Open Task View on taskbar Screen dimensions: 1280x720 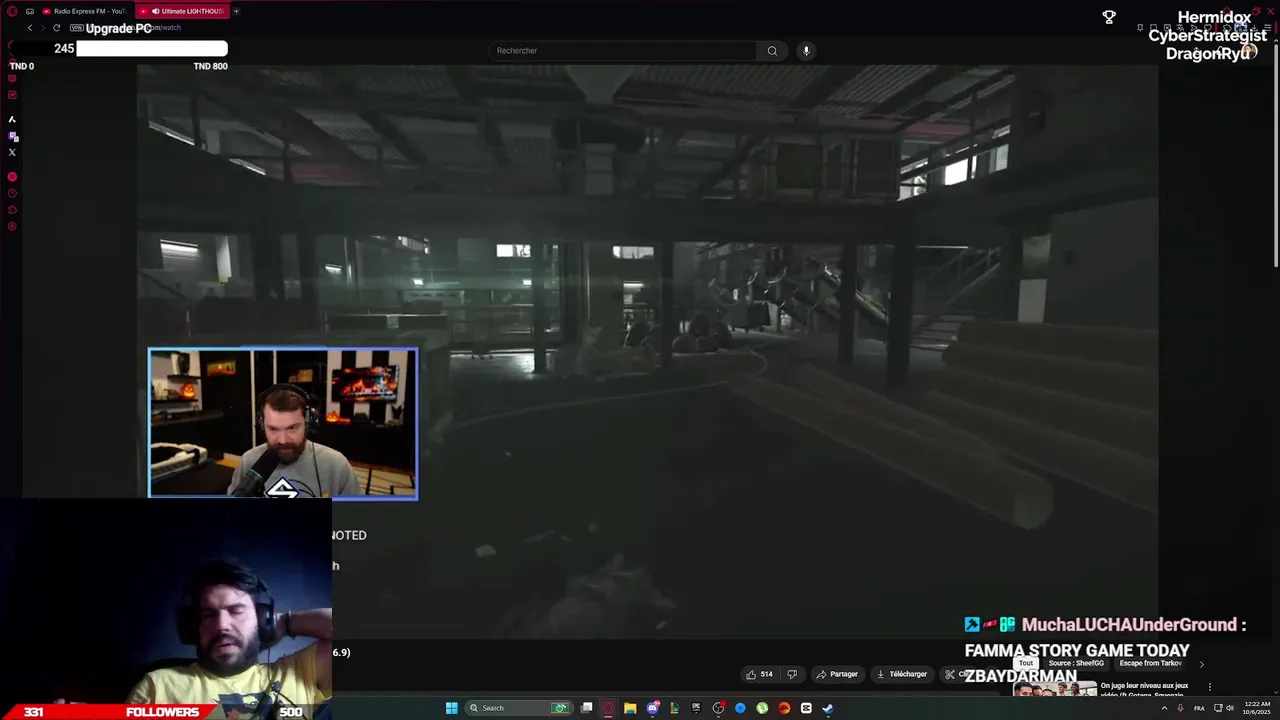pyautogui.click(x=587, y=708)
